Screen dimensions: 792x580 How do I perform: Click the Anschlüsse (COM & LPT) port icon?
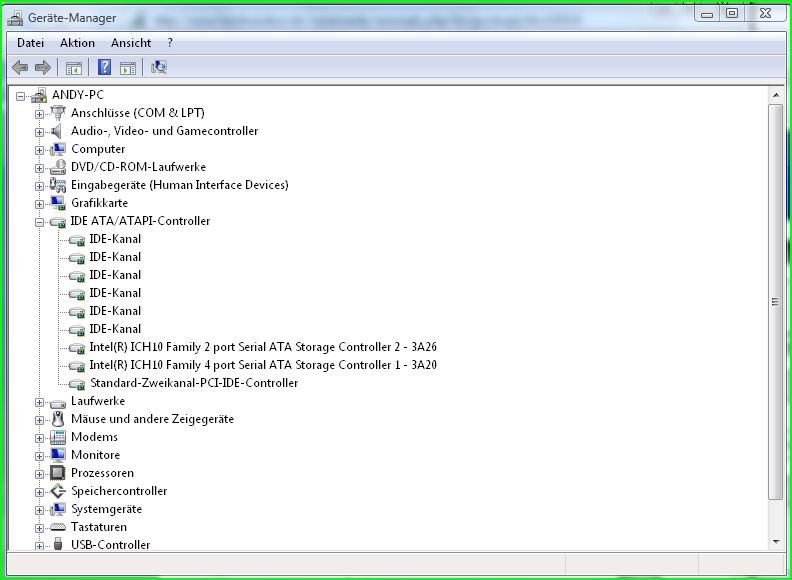58,113
